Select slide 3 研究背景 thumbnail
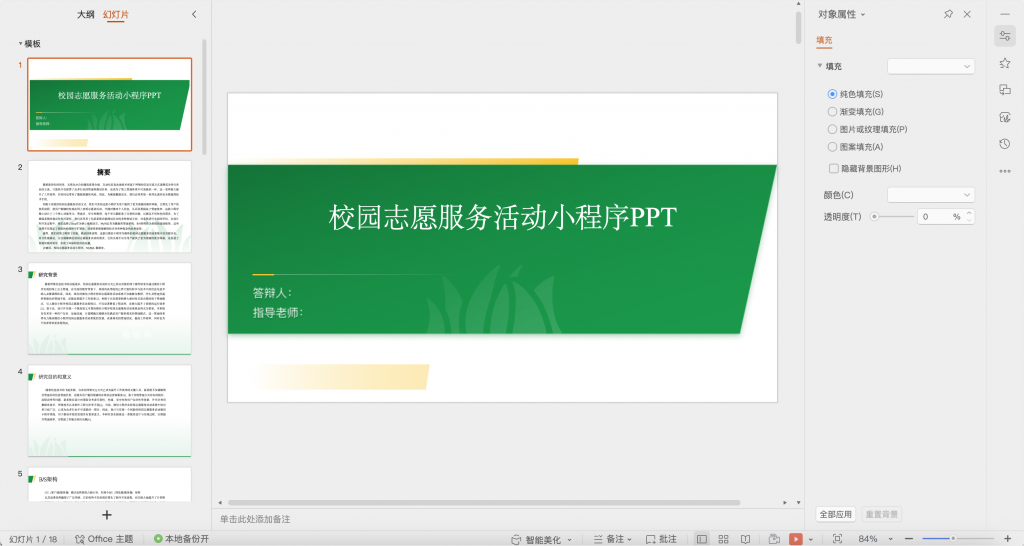 pos(109,308)
